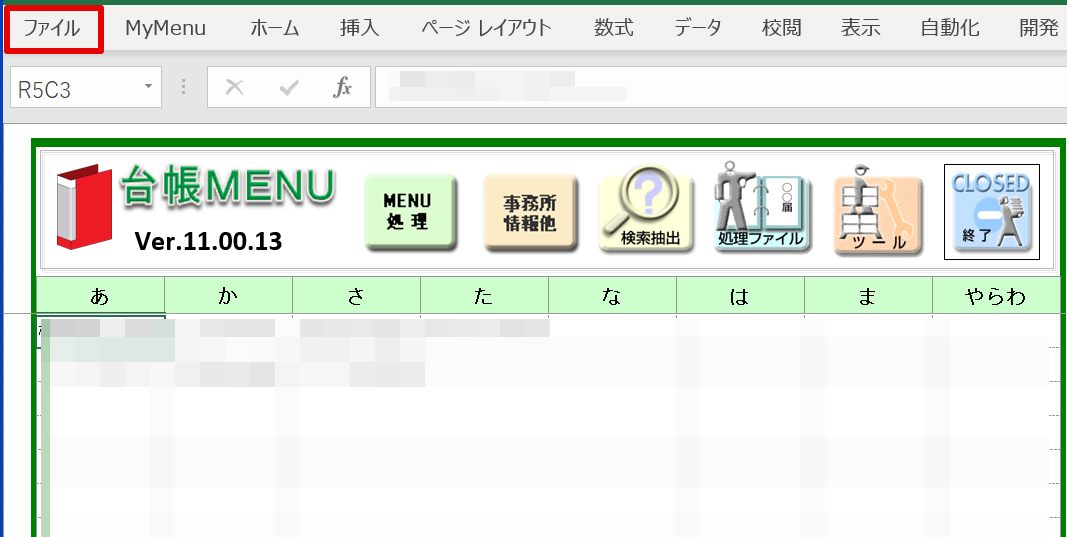Click the cancel (X) formula icon
This screenshot has height=537, width=1067.
[235, 88]
